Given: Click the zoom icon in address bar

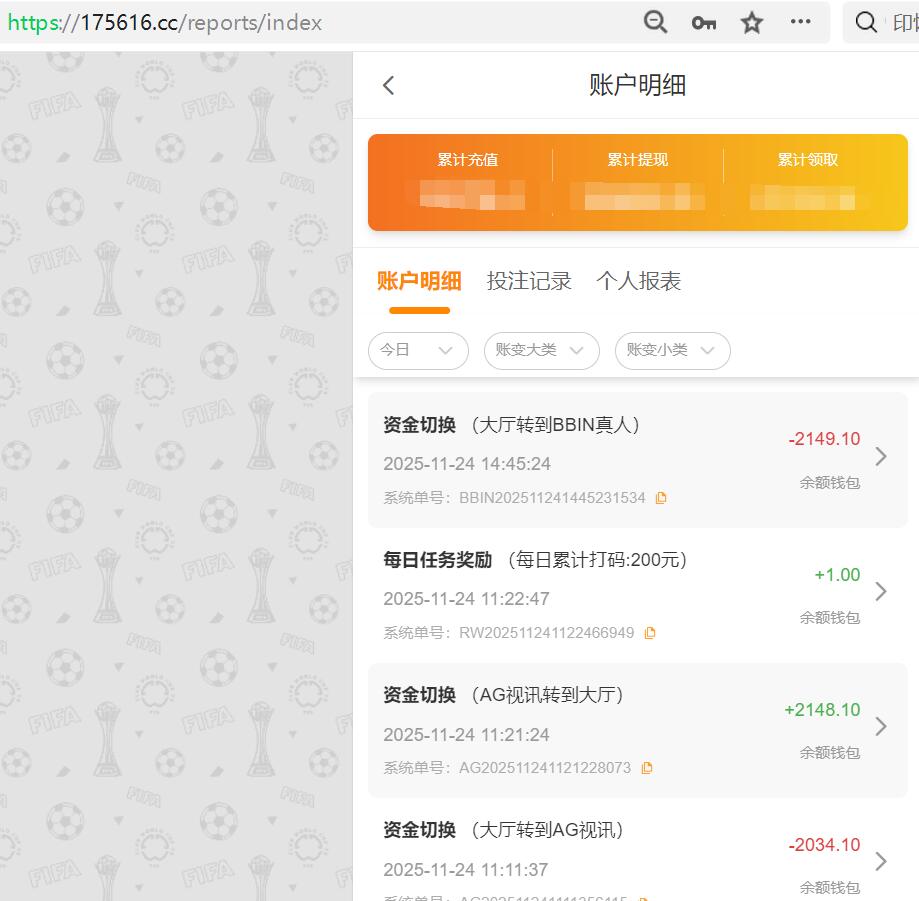Looking at the screenshot, I should (x=655, y=21).
